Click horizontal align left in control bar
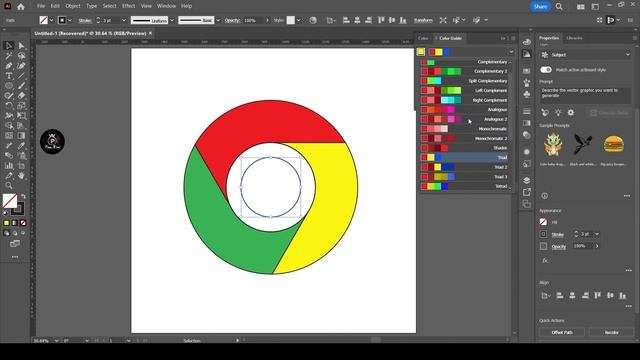This screenshot has height=360, width=640. [346, 20]
